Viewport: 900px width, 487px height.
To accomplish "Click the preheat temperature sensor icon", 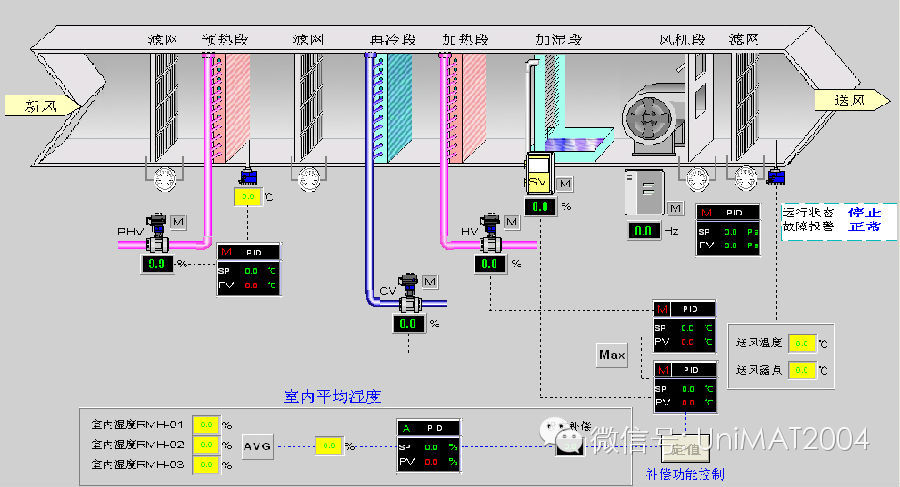I will pyautogui.click(x=248, y=178).
